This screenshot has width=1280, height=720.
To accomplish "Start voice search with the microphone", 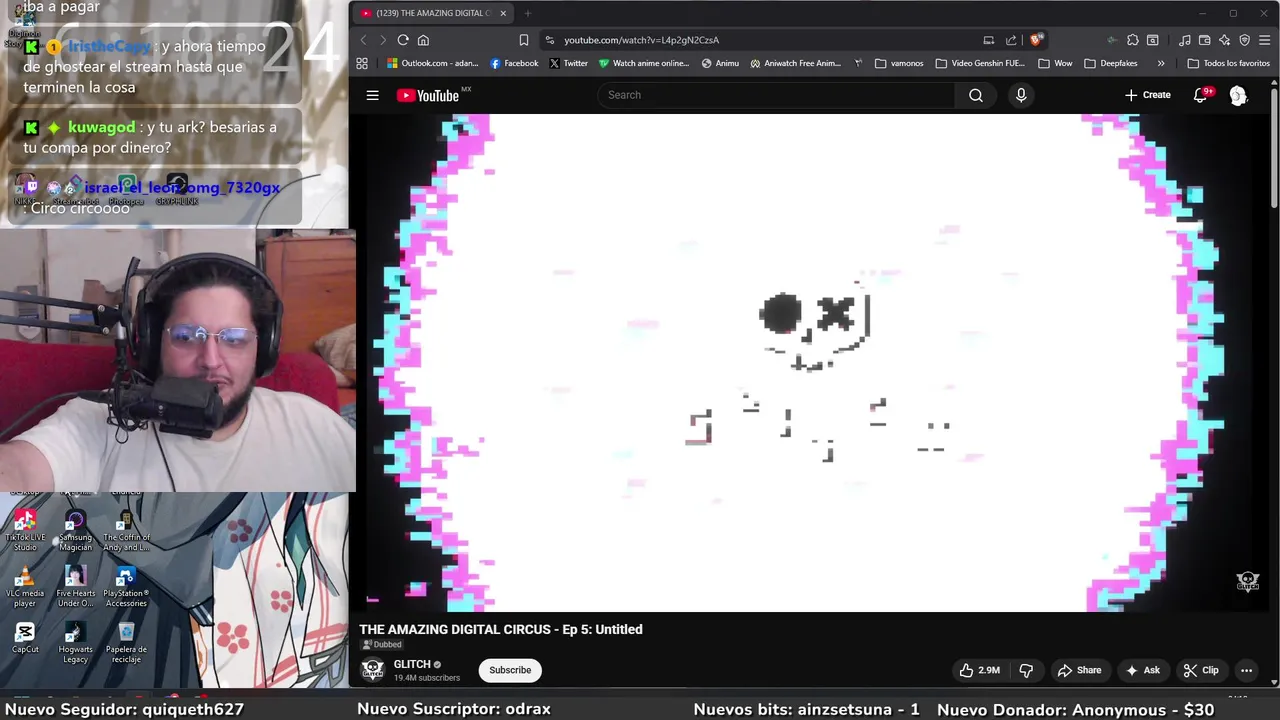I will pos(1021,95).
